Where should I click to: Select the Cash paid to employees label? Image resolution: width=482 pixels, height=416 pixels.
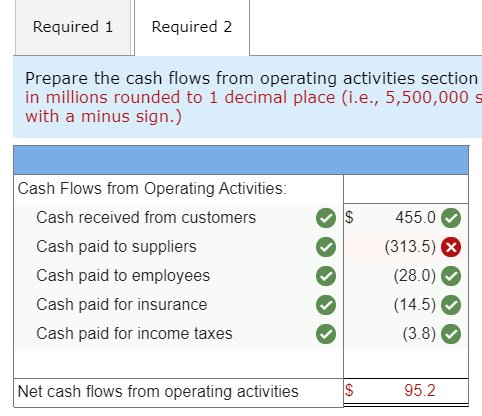tap(123, 276)
